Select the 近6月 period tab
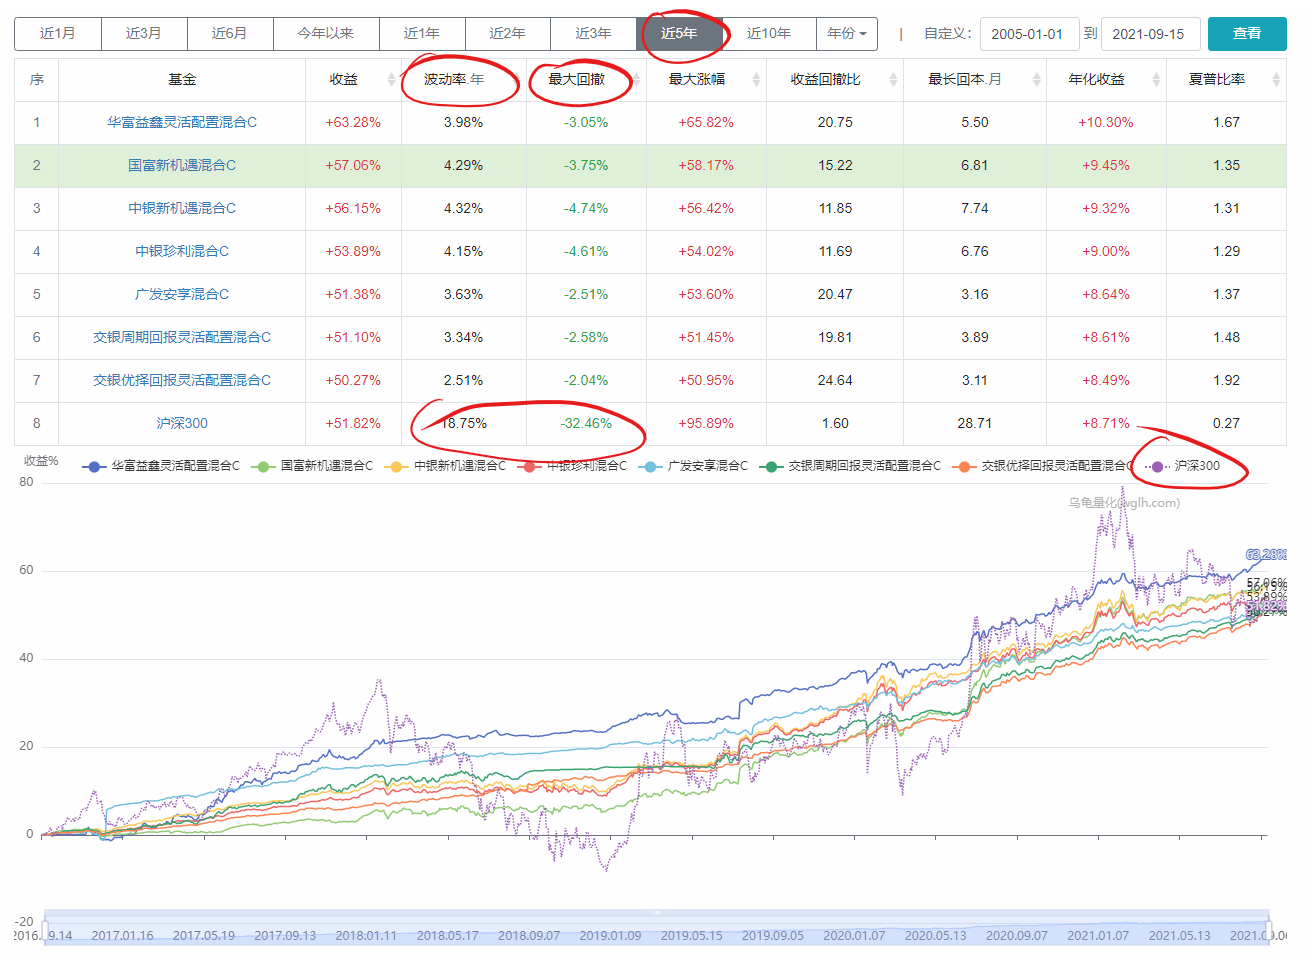The image size is (1306, 958). [230, 33]
